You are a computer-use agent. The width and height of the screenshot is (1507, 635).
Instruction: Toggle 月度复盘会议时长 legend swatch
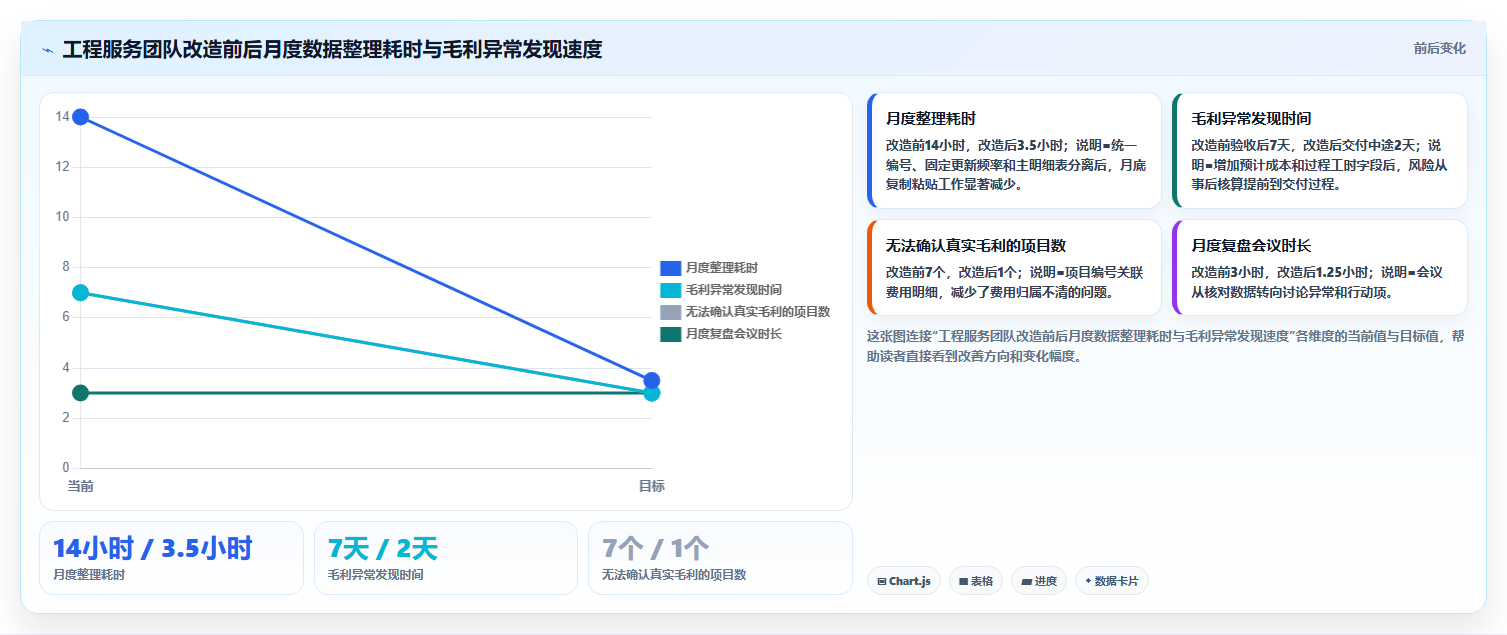[671, 334]
